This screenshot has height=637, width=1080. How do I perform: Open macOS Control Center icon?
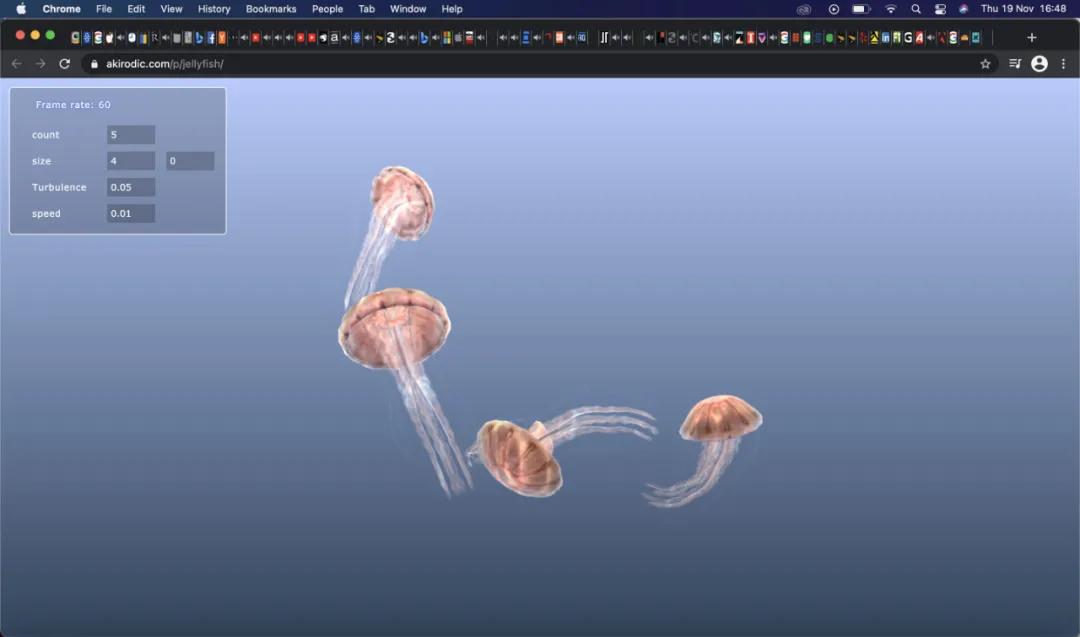[x=940, y=9]
